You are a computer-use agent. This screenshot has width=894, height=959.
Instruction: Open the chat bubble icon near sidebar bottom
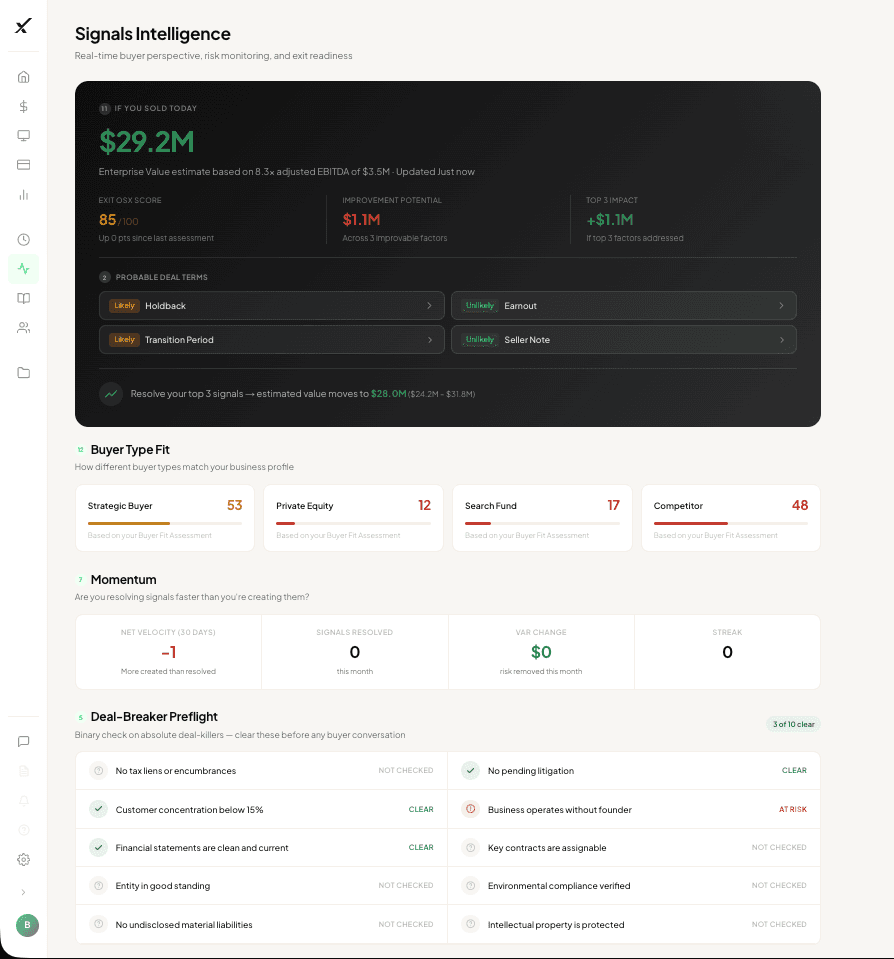[24, 741]
